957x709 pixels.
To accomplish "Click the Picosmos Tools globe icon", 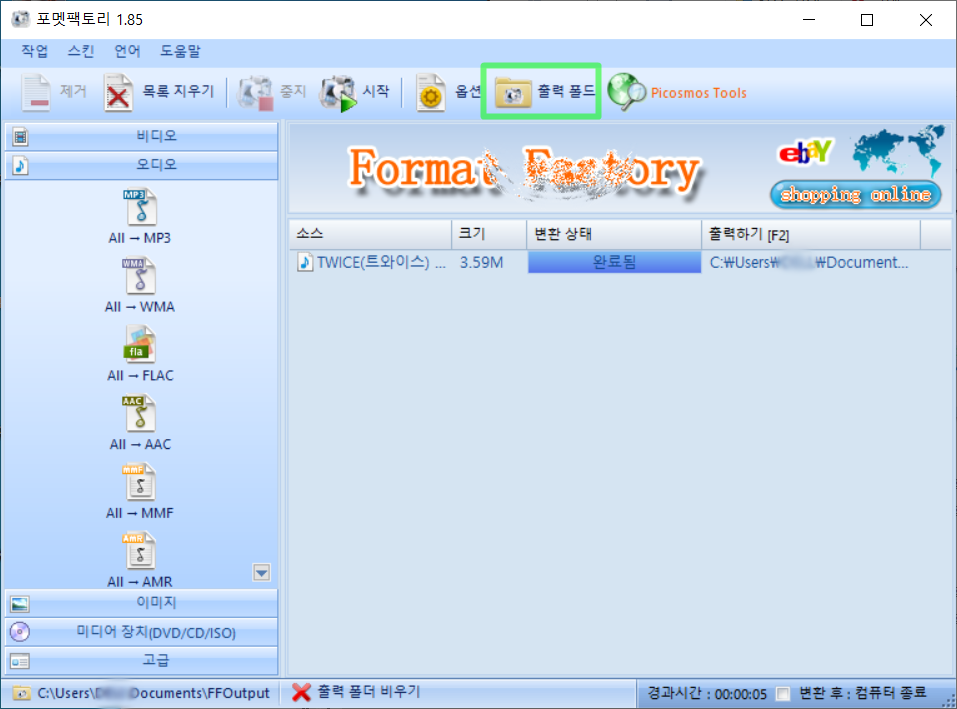I will (x=626, y=92).
